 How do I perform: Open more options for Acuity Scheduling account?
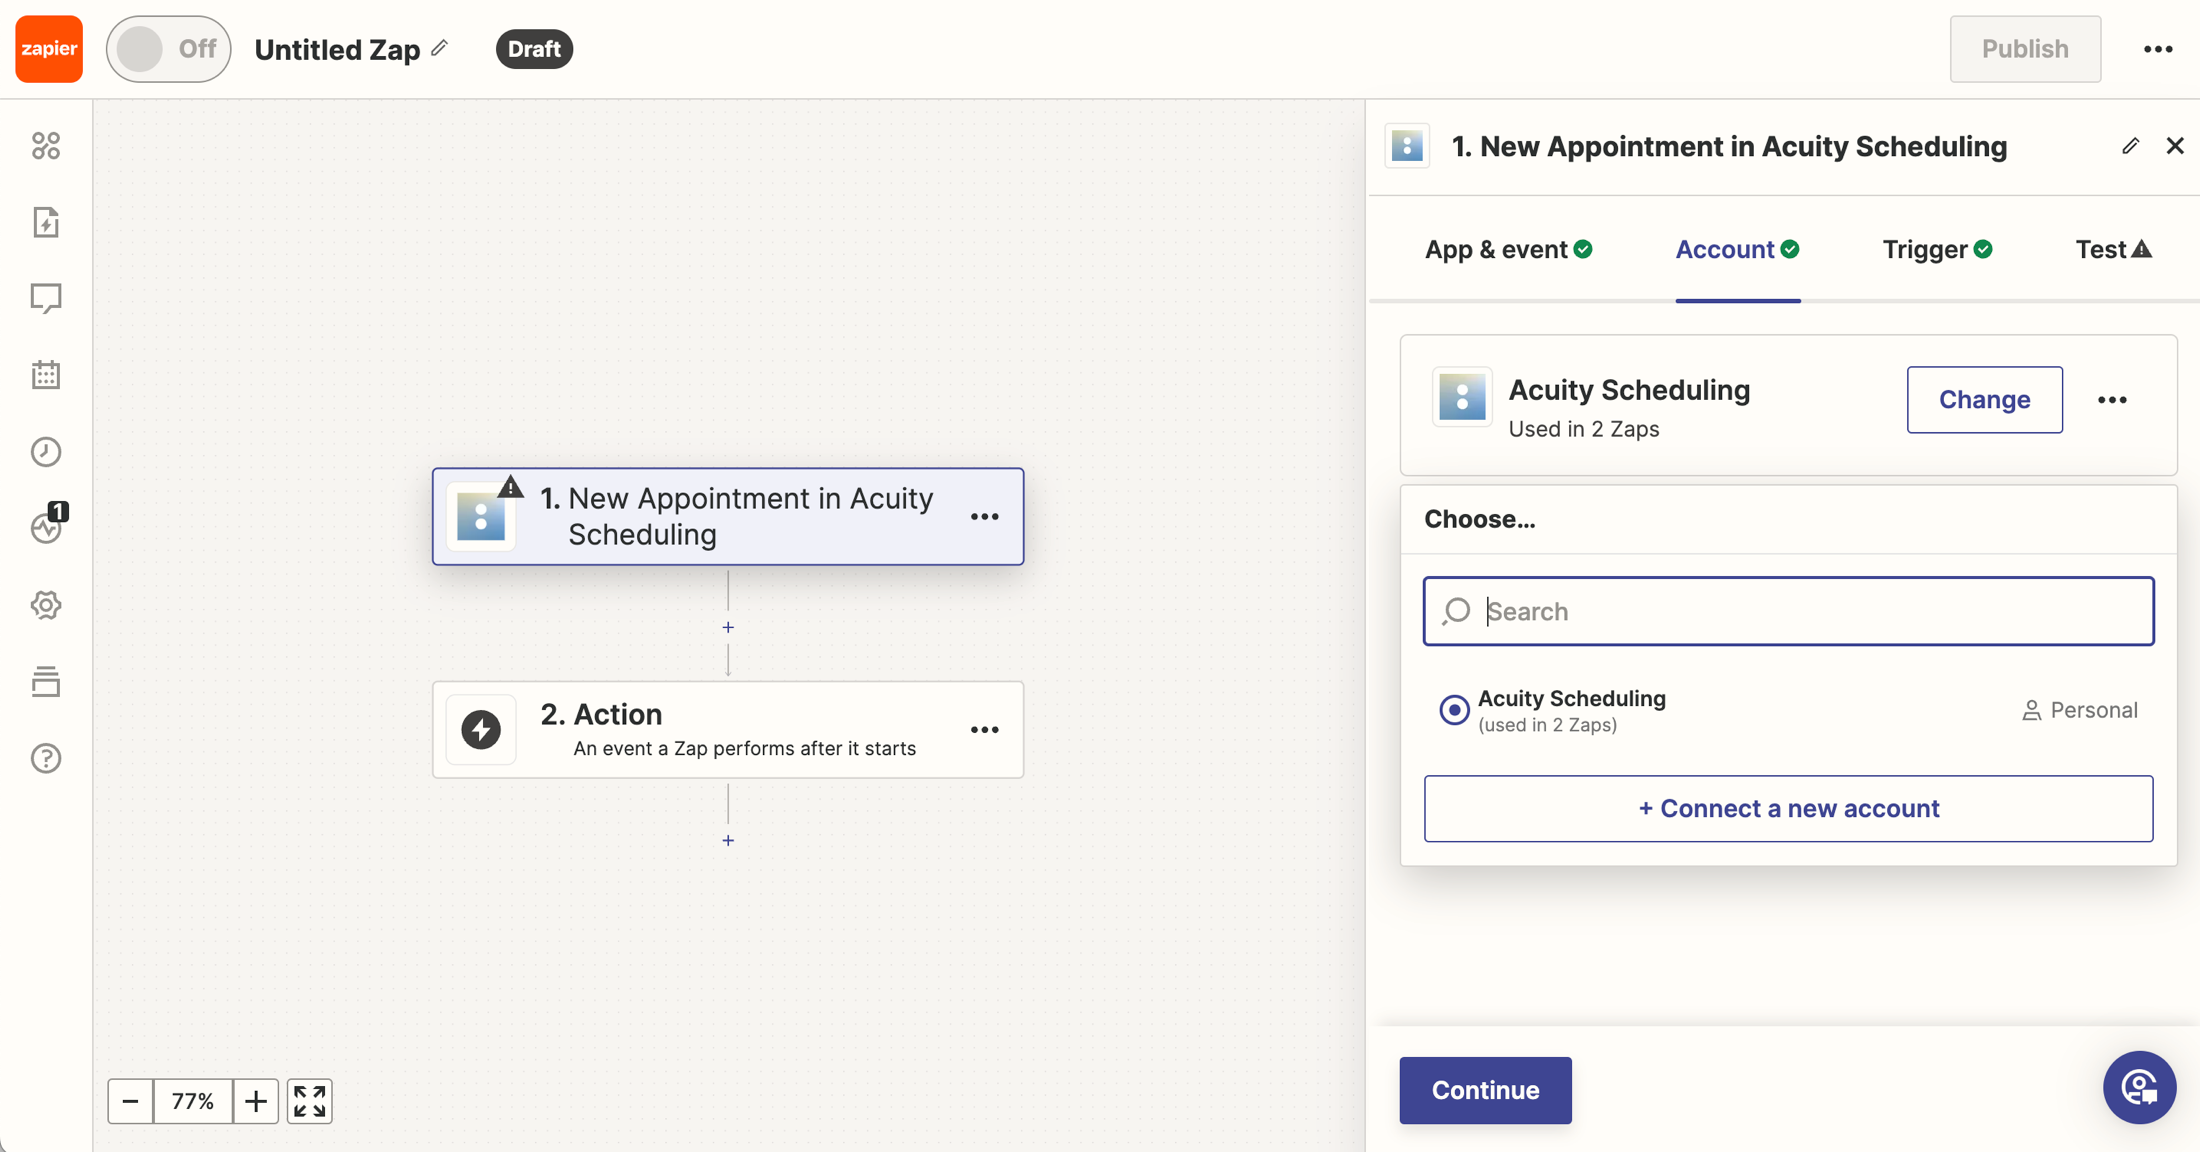(x=2112, y=400)
